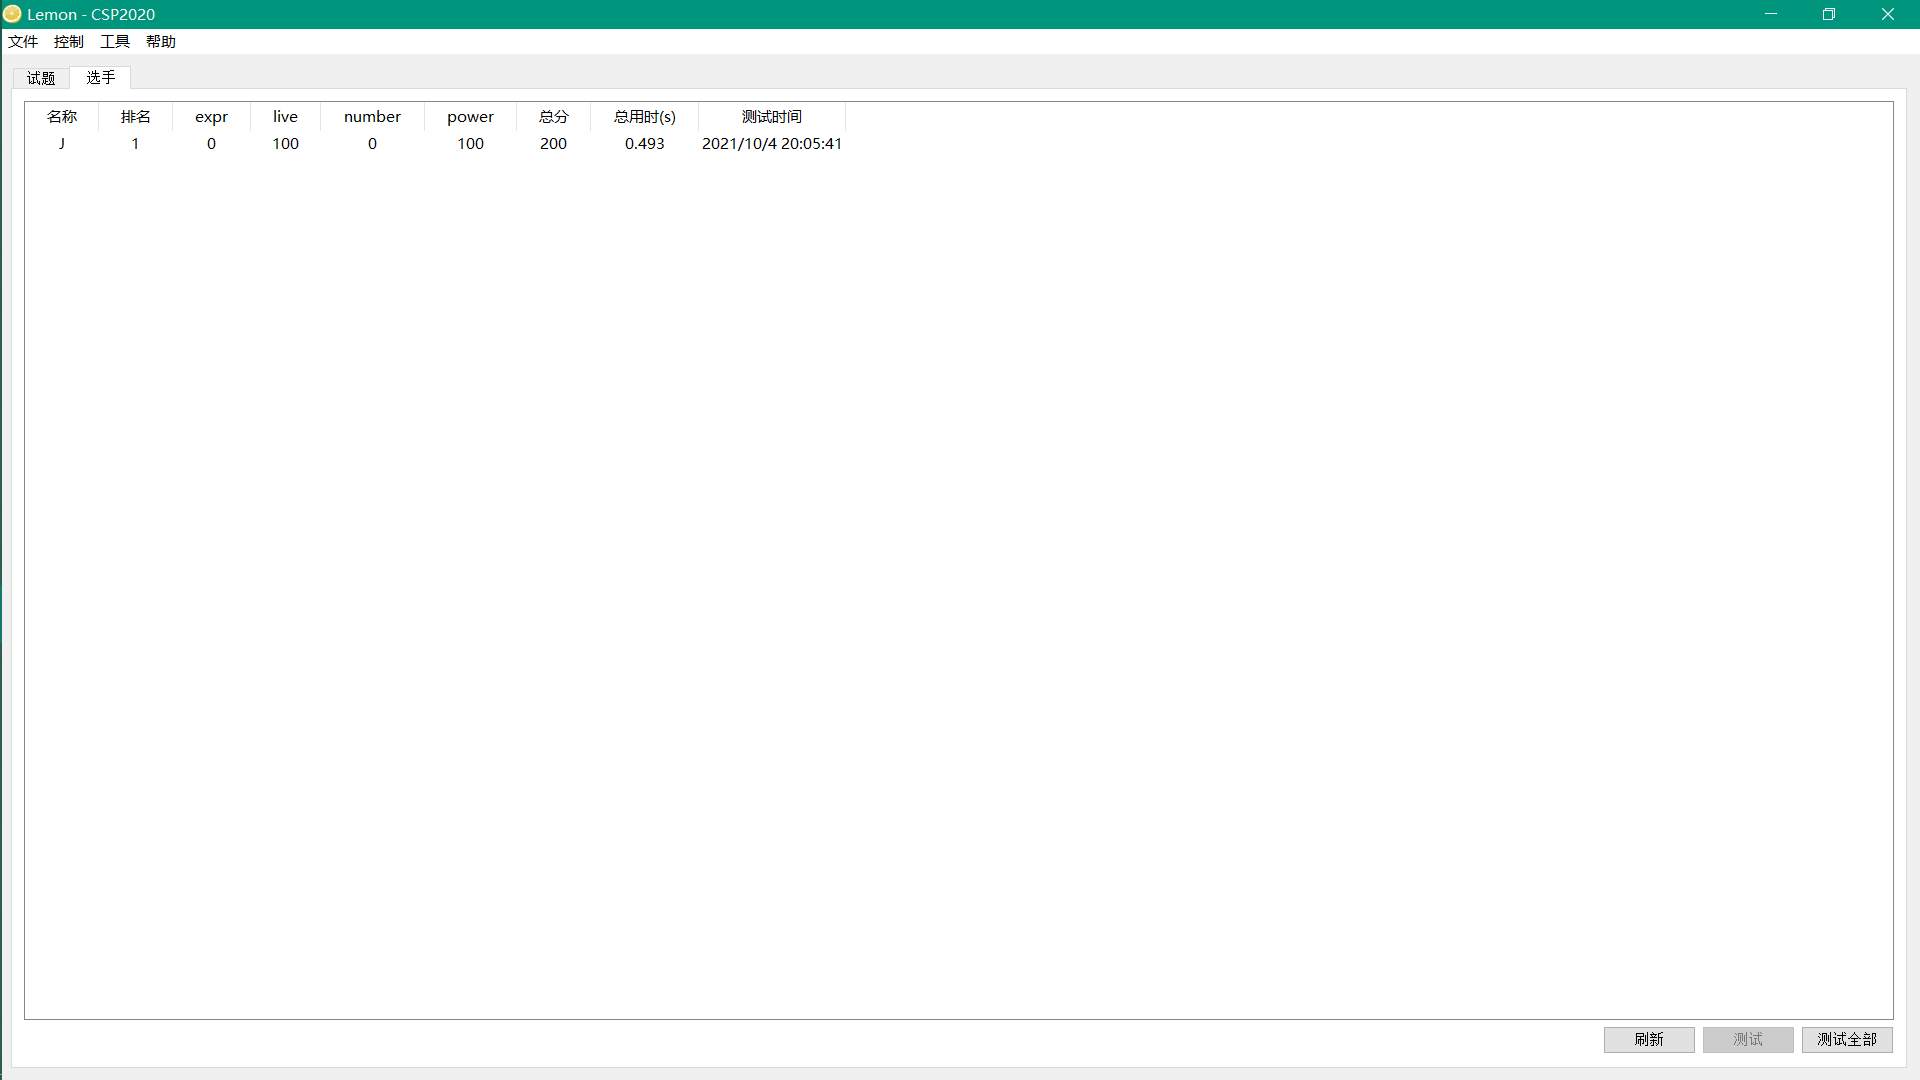Click the 测试全部 button
This screenshot has height=1080, width=1920.
pos(1847,1040)
